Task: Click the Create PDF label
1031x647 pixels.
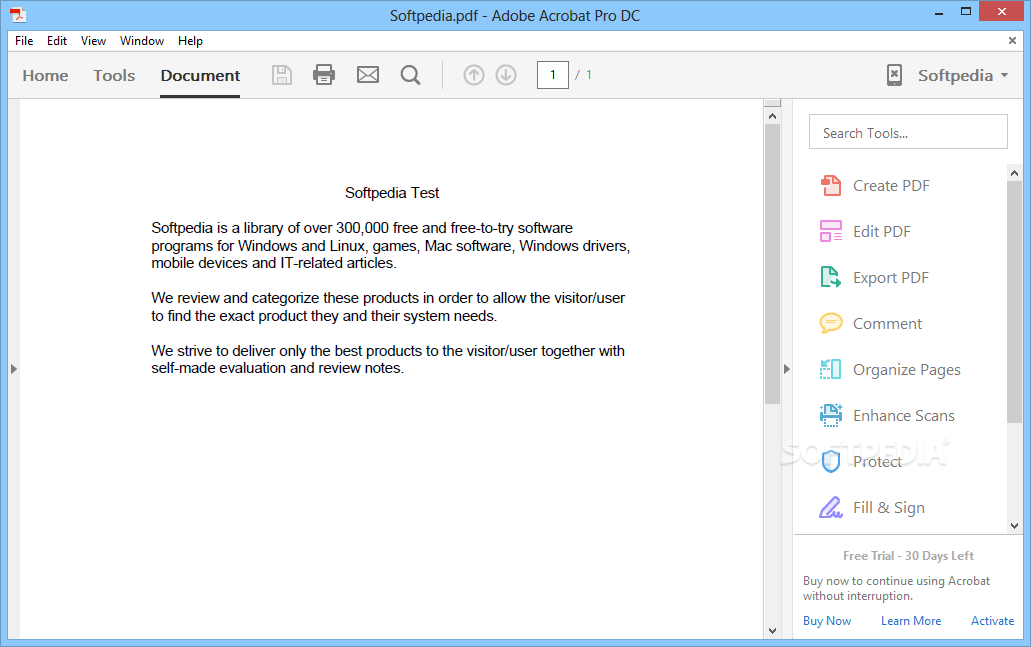Action: (x=891, y=186)
